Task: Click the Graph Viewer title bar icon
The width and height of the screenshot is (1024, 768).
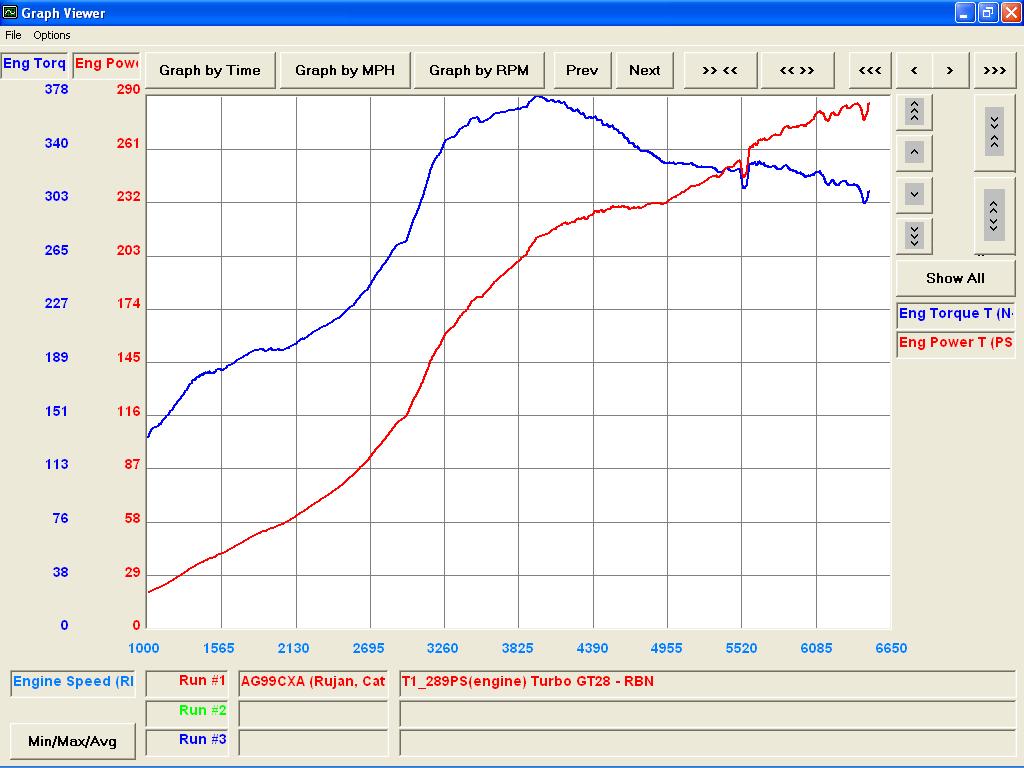Action: pyautogui.click(x=10, y=12)
